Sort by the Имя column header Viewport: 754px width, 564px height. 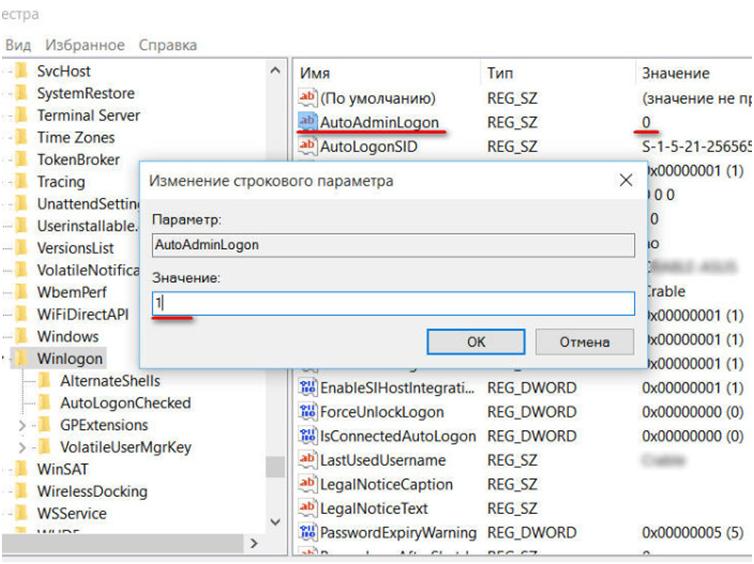tap(315, 73)
